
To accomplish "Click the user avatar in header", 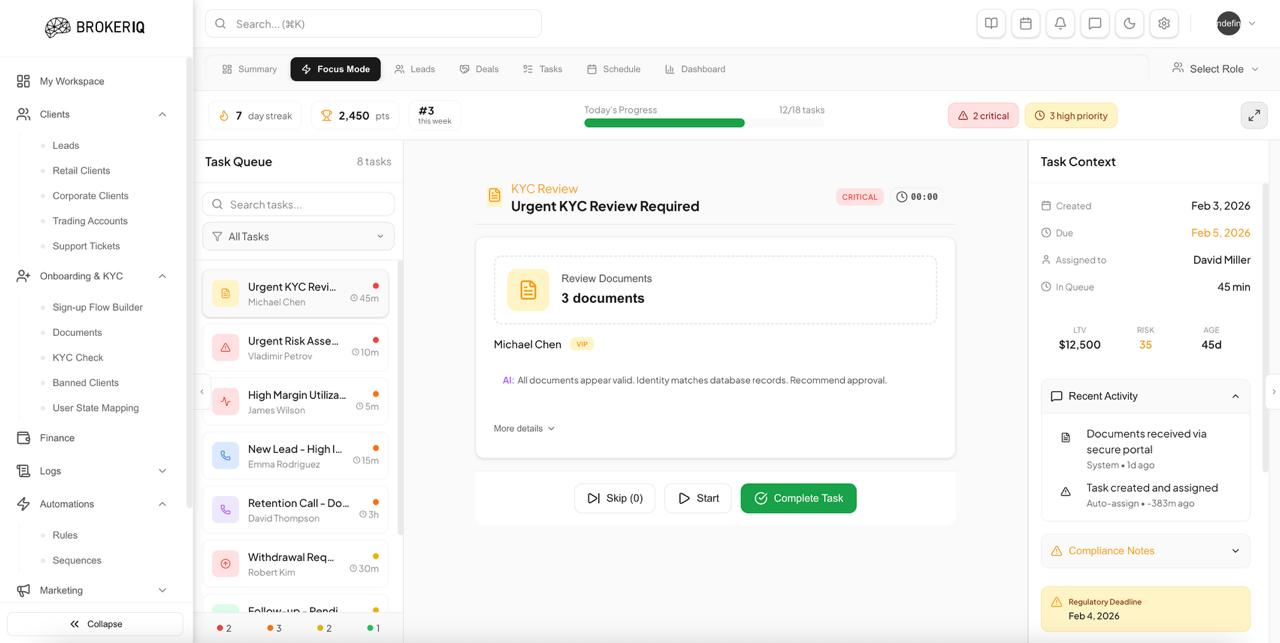I will (1228, 23).
